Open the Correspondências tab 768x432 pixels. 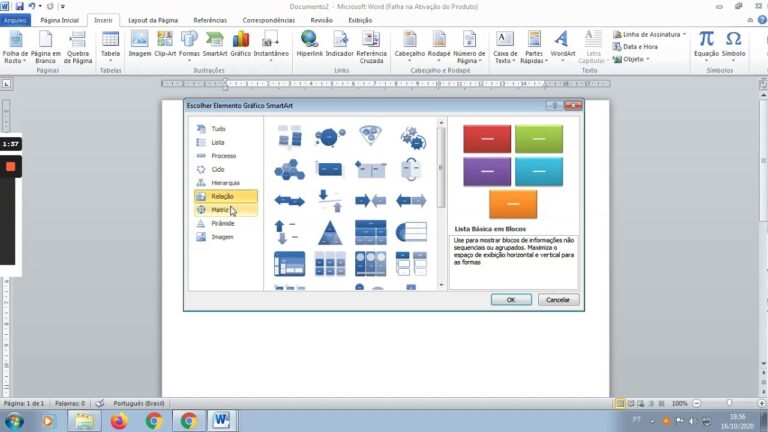[268, 20]
